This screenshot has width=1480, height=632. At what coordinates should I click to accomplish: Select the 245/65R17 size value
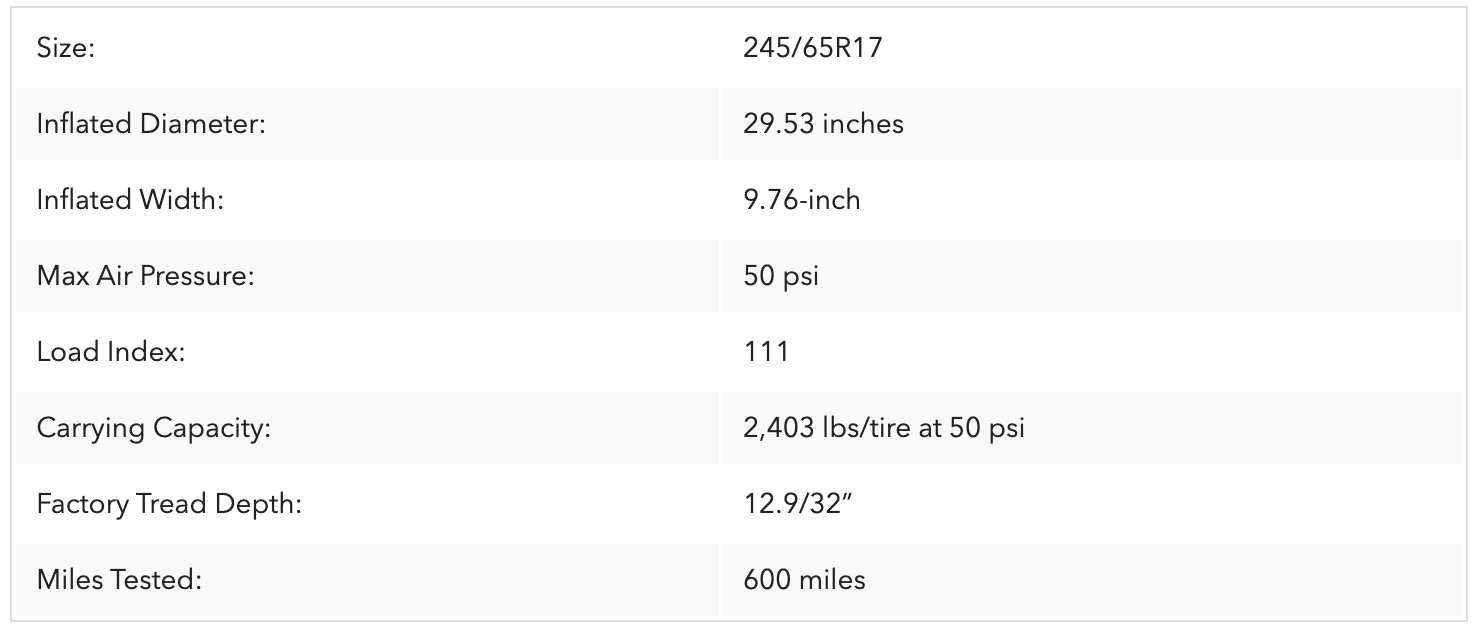point(813,48)
